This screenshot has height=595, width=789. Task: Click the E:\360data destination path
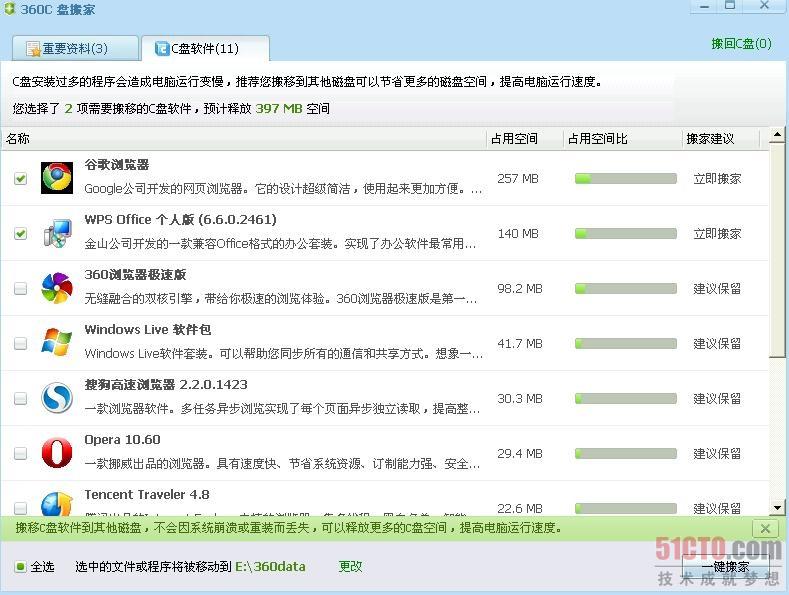click(270, 567)
